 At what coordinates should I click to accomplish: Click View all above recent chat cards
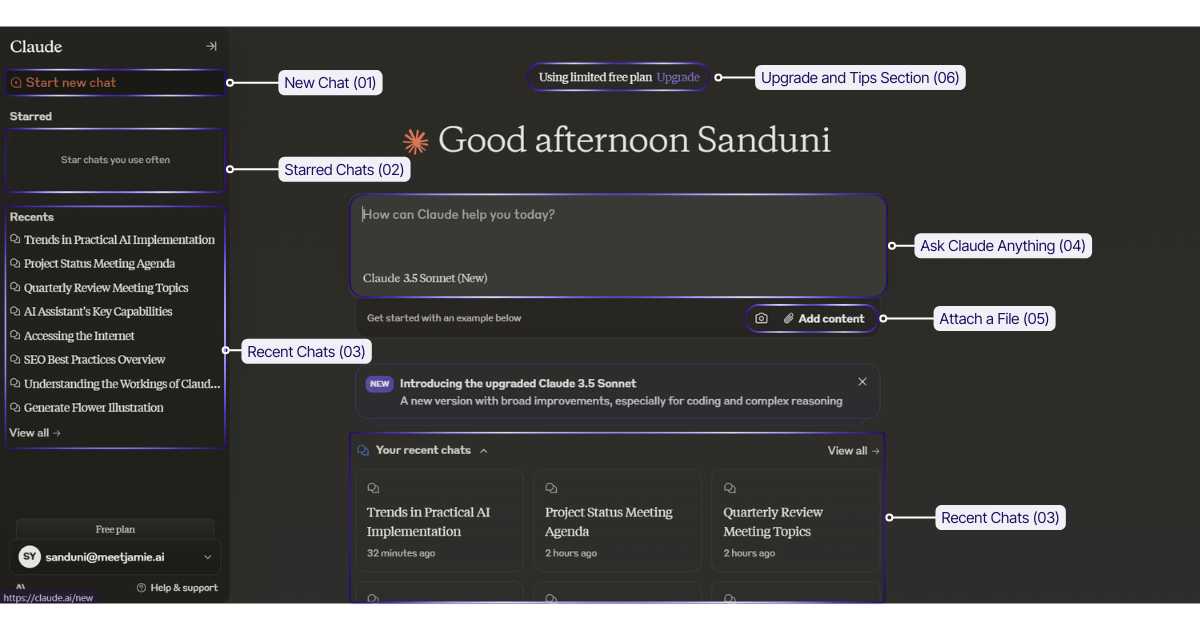(853, 451)
